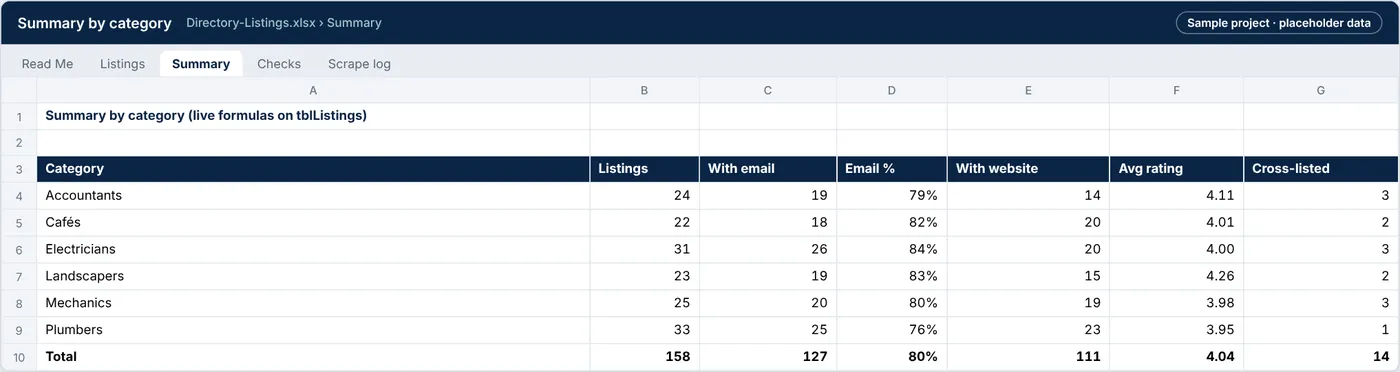Image resolution: width=1400 pixels, height=372 pixels.
Task: Click total listings value 158
Action: click(644, 357)
